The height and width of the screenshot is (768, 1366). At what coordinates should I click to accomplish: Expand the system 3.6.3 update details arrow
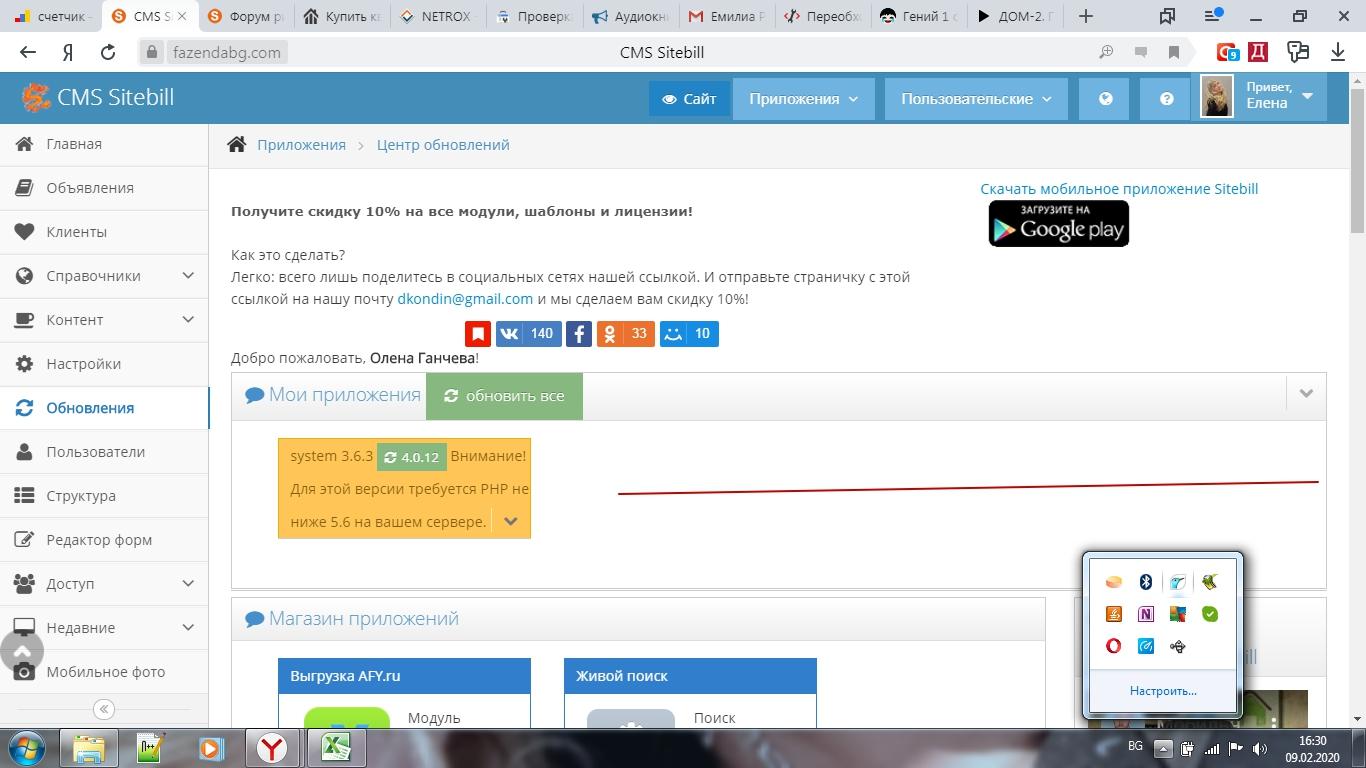510,521
